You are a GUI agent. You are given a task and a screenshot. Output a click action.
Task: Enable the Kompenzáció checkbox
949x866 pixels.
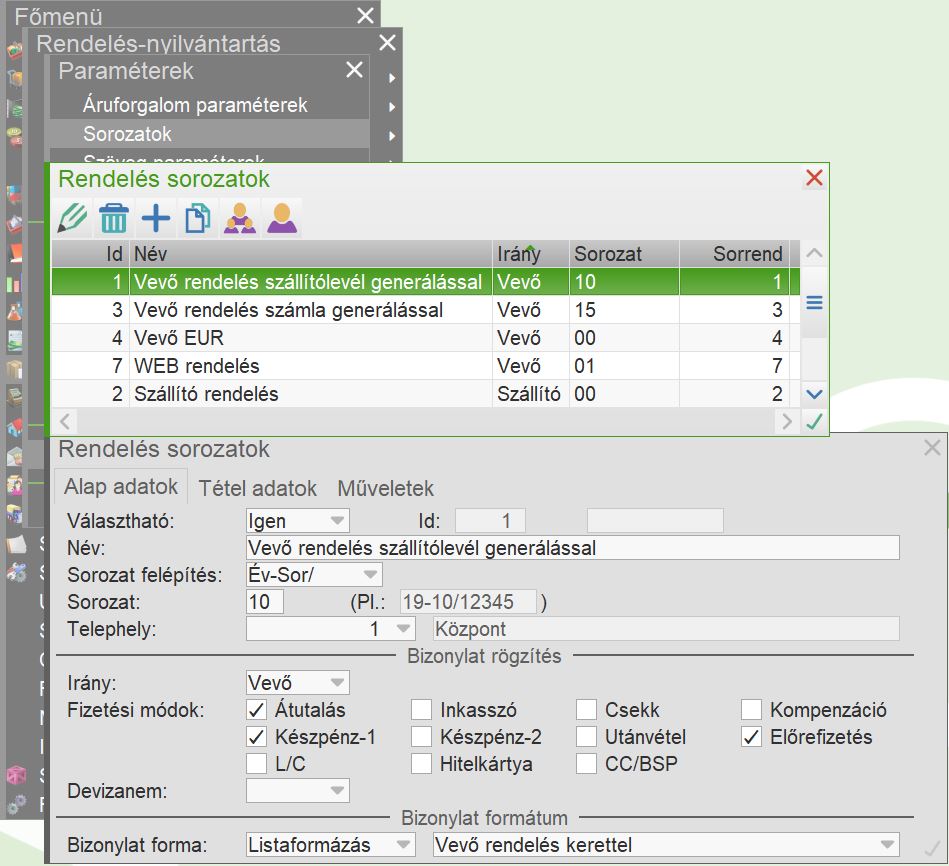click(751, 709)
